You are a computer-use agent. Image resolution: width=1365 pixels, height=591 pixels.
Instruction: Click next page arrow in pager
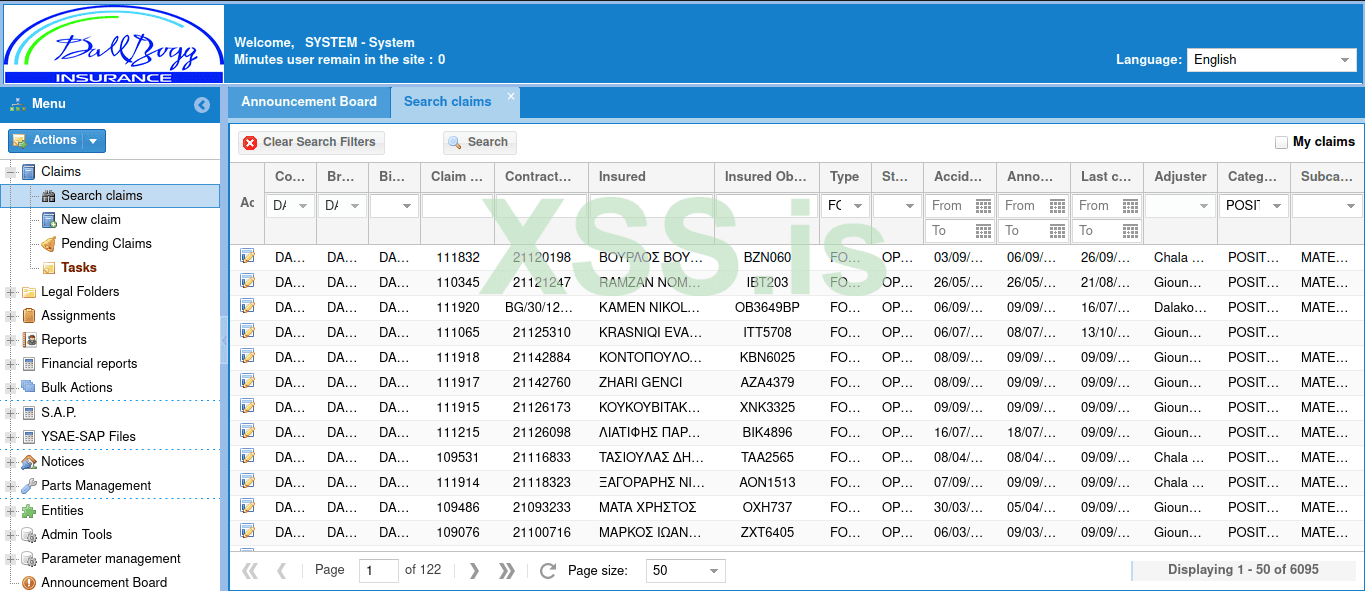pyautogui.click(x=474, y=571)
